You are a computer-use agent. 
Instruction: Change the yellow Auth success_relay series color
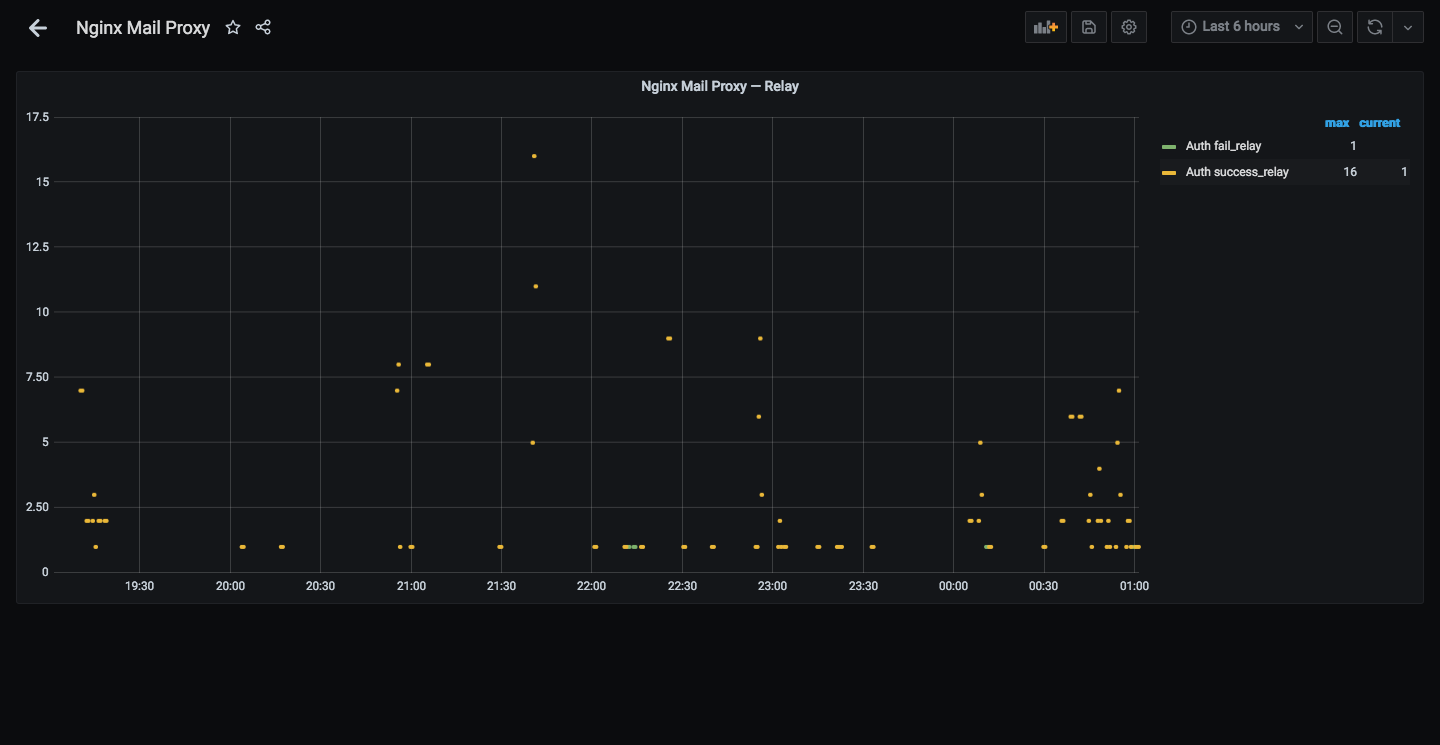click(1169, 173)
